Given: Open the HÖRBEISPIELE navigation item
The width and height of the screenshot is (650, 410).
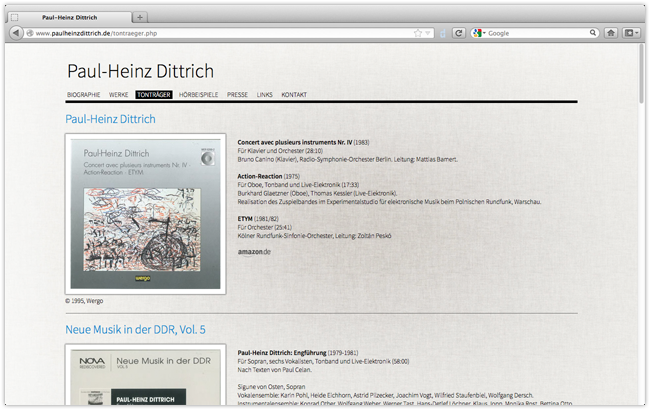Looking at the screenshot, I should (x=199, y=95).
